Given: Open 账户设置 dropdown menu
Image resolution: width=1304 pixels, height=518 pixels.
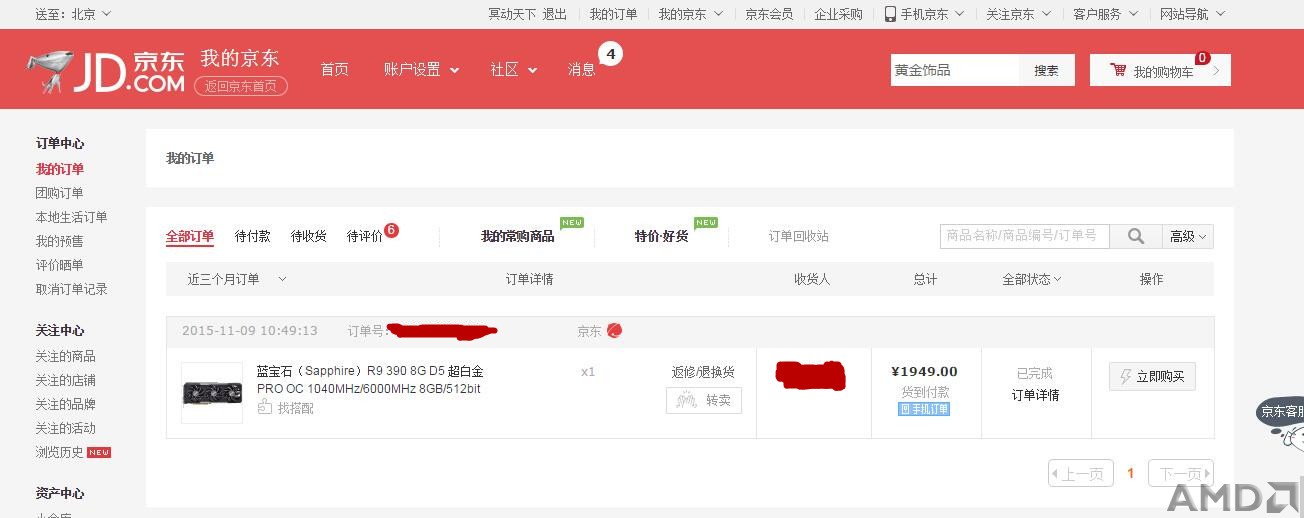Looking at the screenshot, I should [421, 69].
